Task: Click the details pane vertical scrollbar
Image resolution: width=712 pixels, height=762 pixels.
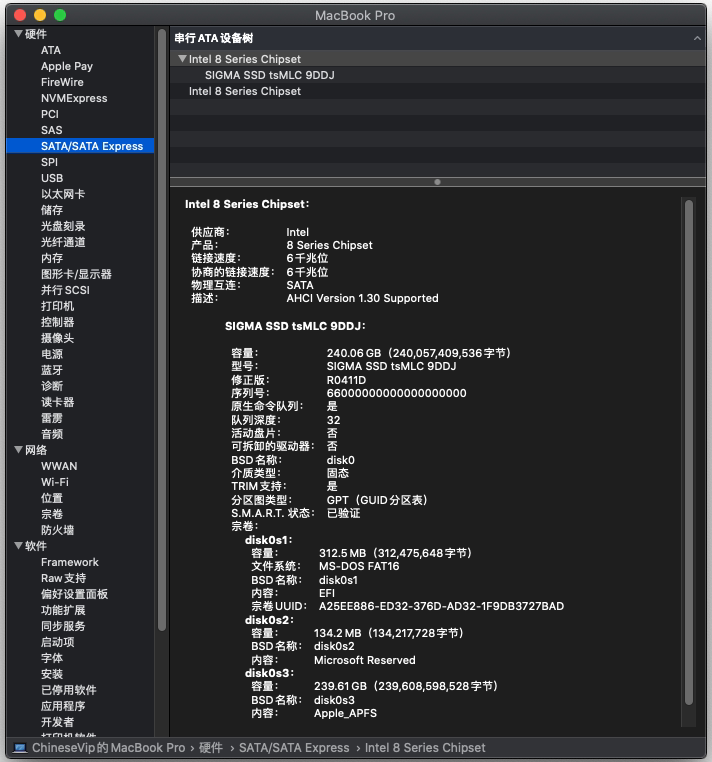Action: click(x=689, y=452)
